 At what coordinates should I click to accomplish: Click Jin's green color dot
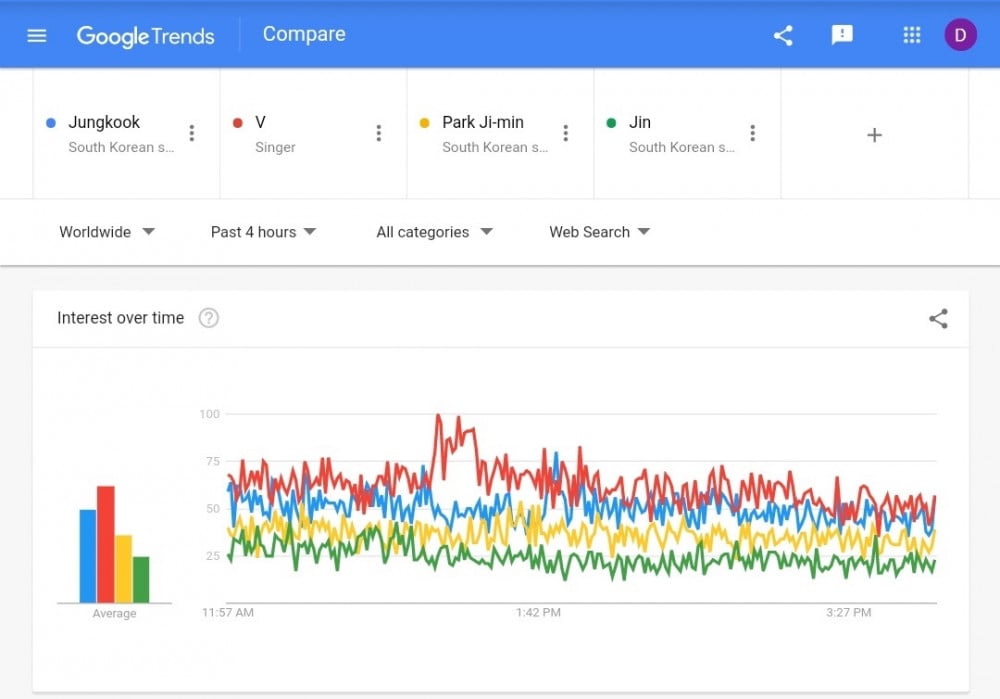coord(612,123)
